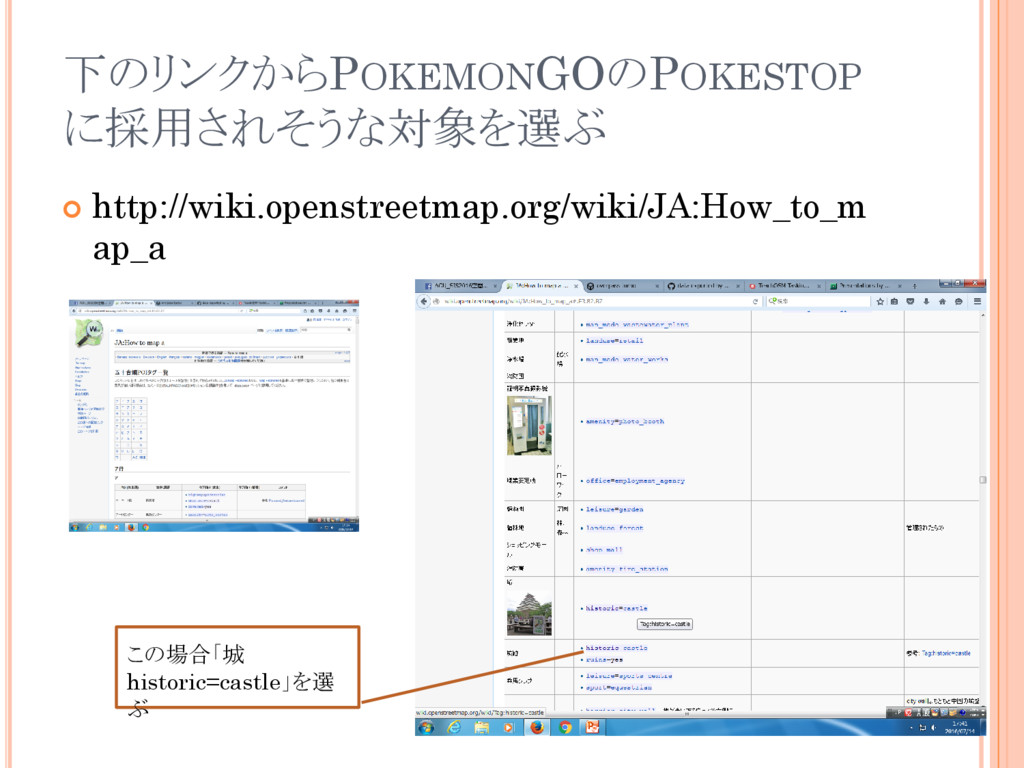
Task: Click the volume icon in system tray
Action: [x=934, y=728]
